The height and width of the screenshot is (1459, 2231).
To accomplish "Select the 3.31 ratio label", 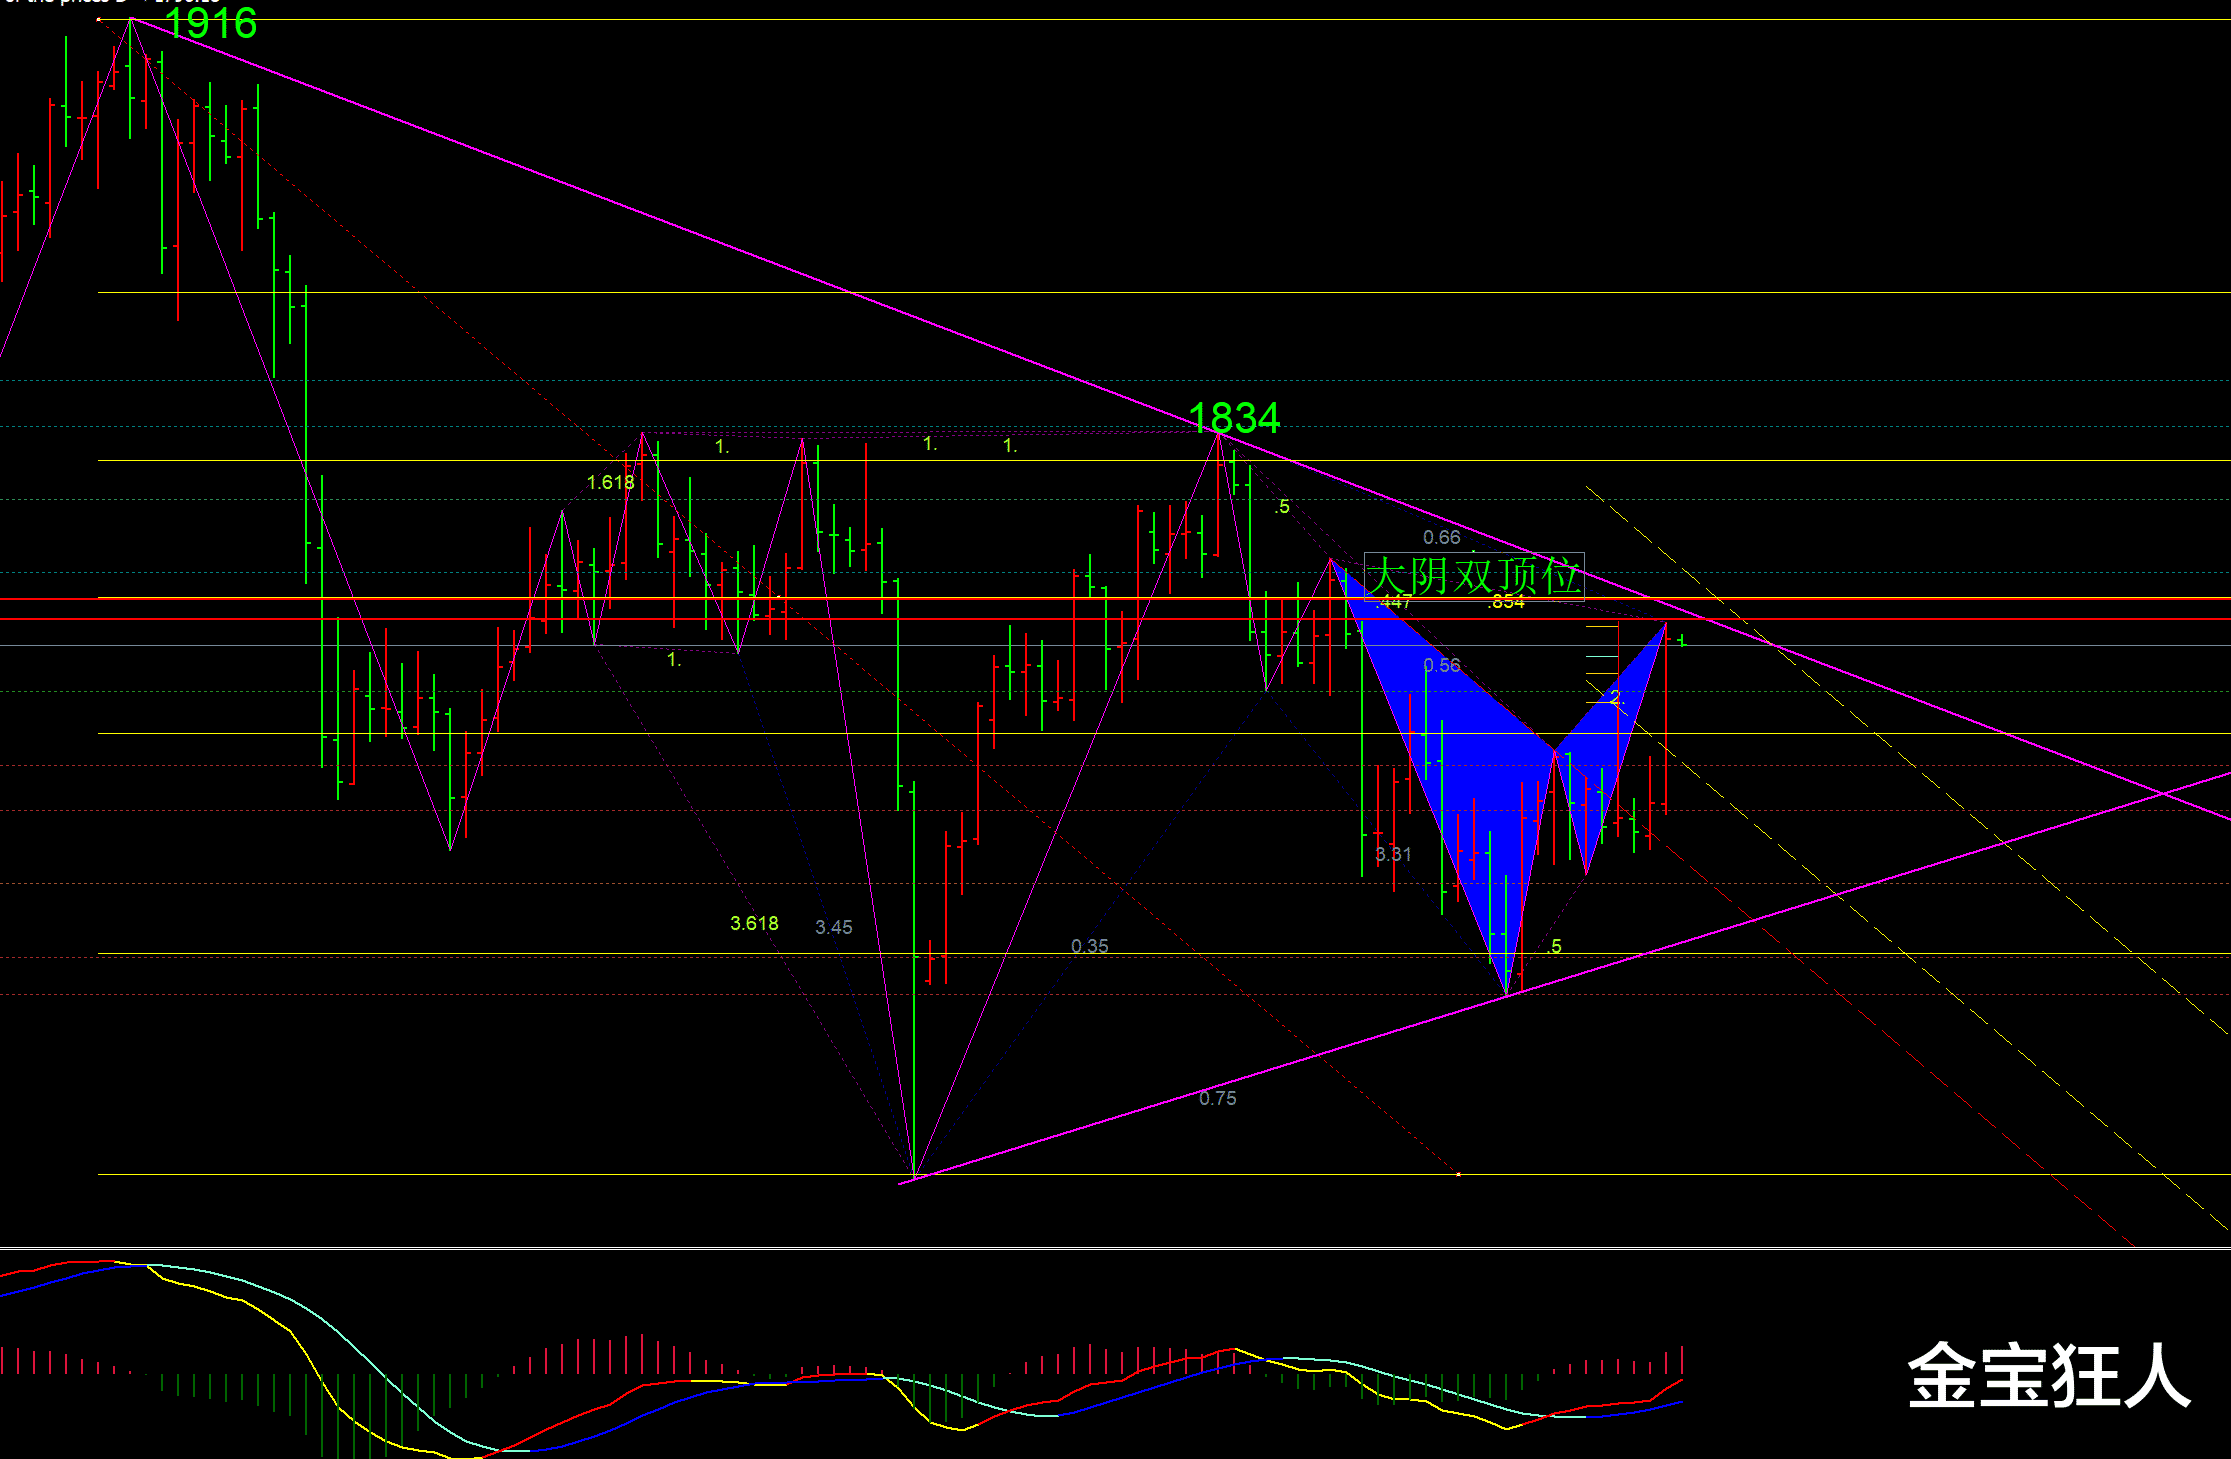I will 1393,854.
